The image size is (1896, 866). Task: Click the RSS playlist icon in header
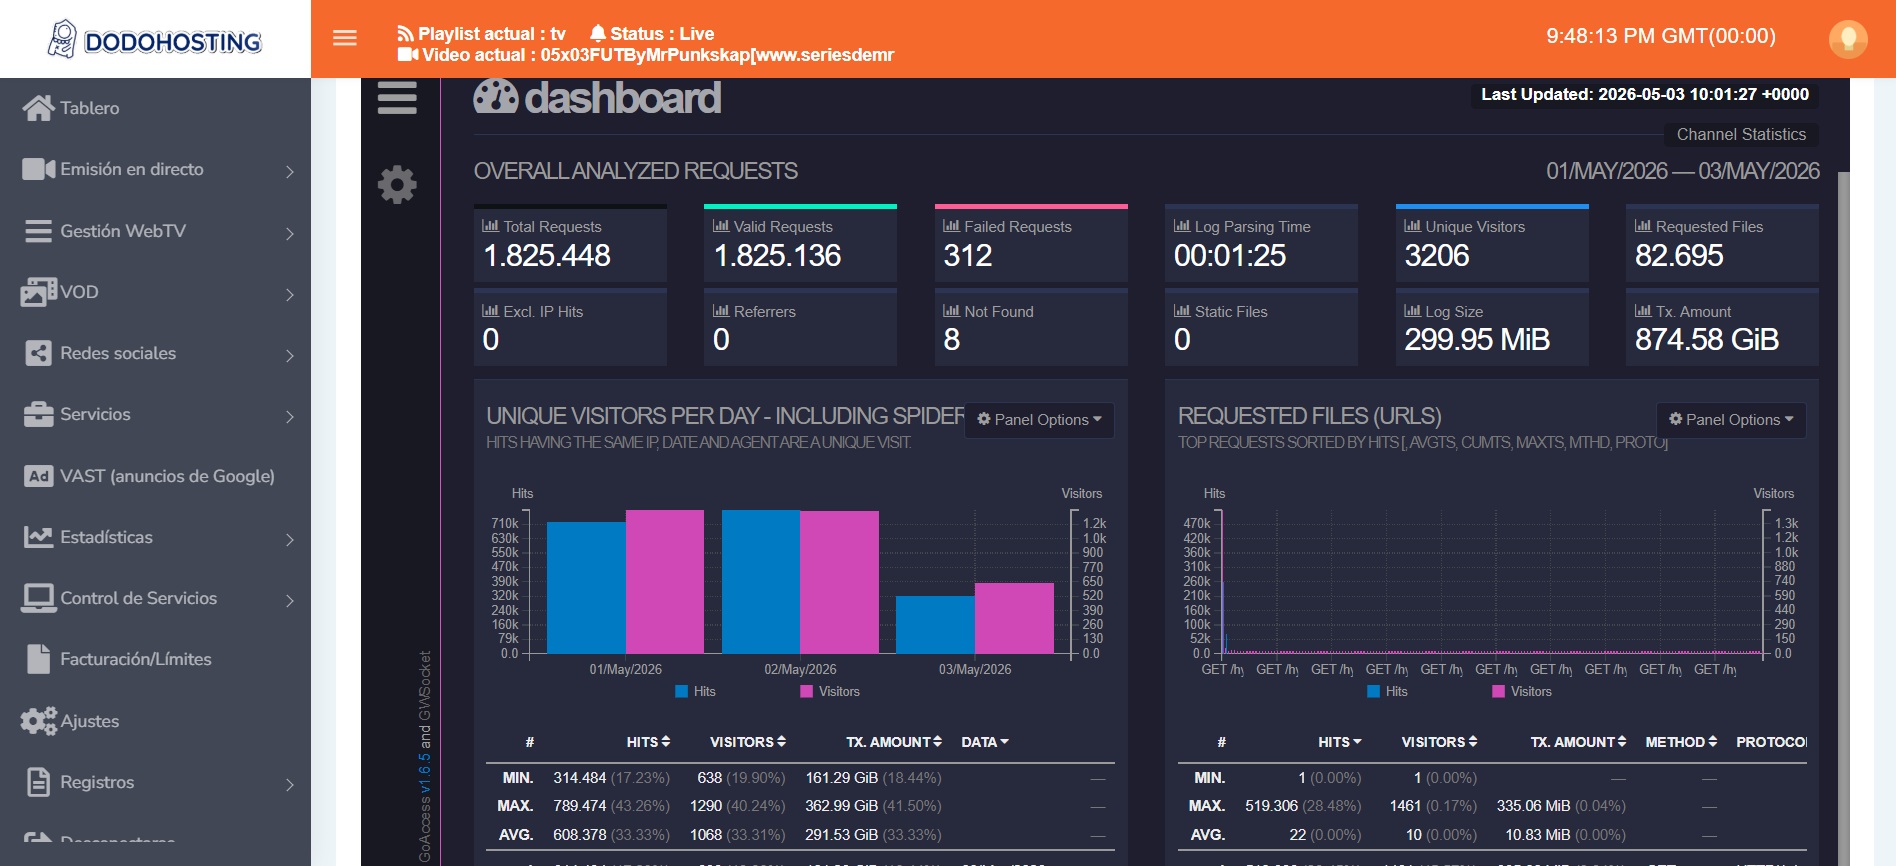[405, 34]
